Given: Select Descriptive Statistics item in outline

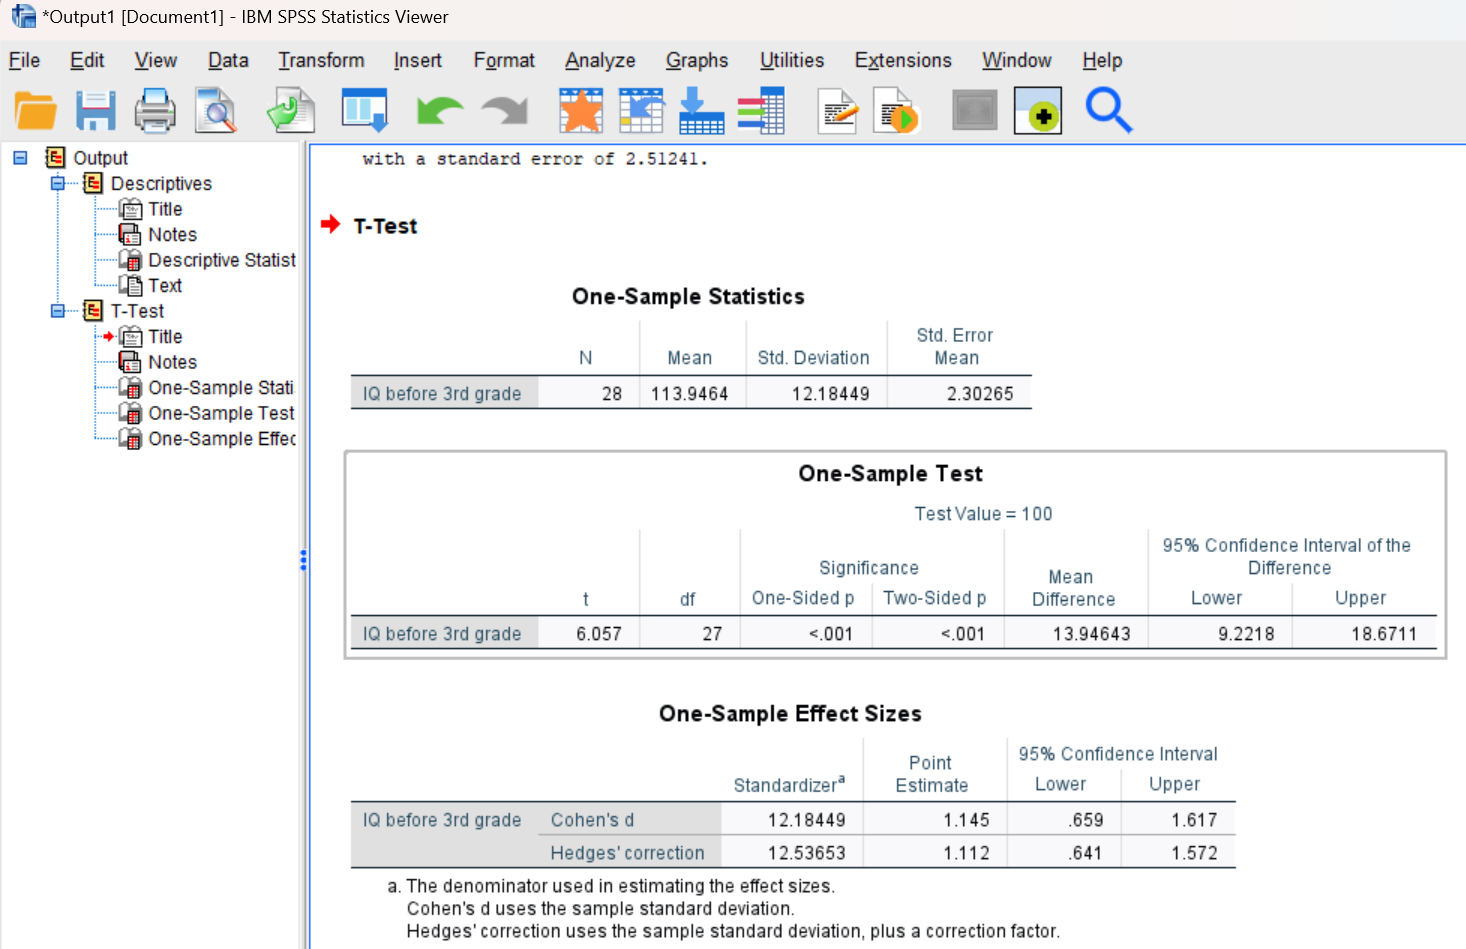Looking at the screenshot, I should (222, 260).
